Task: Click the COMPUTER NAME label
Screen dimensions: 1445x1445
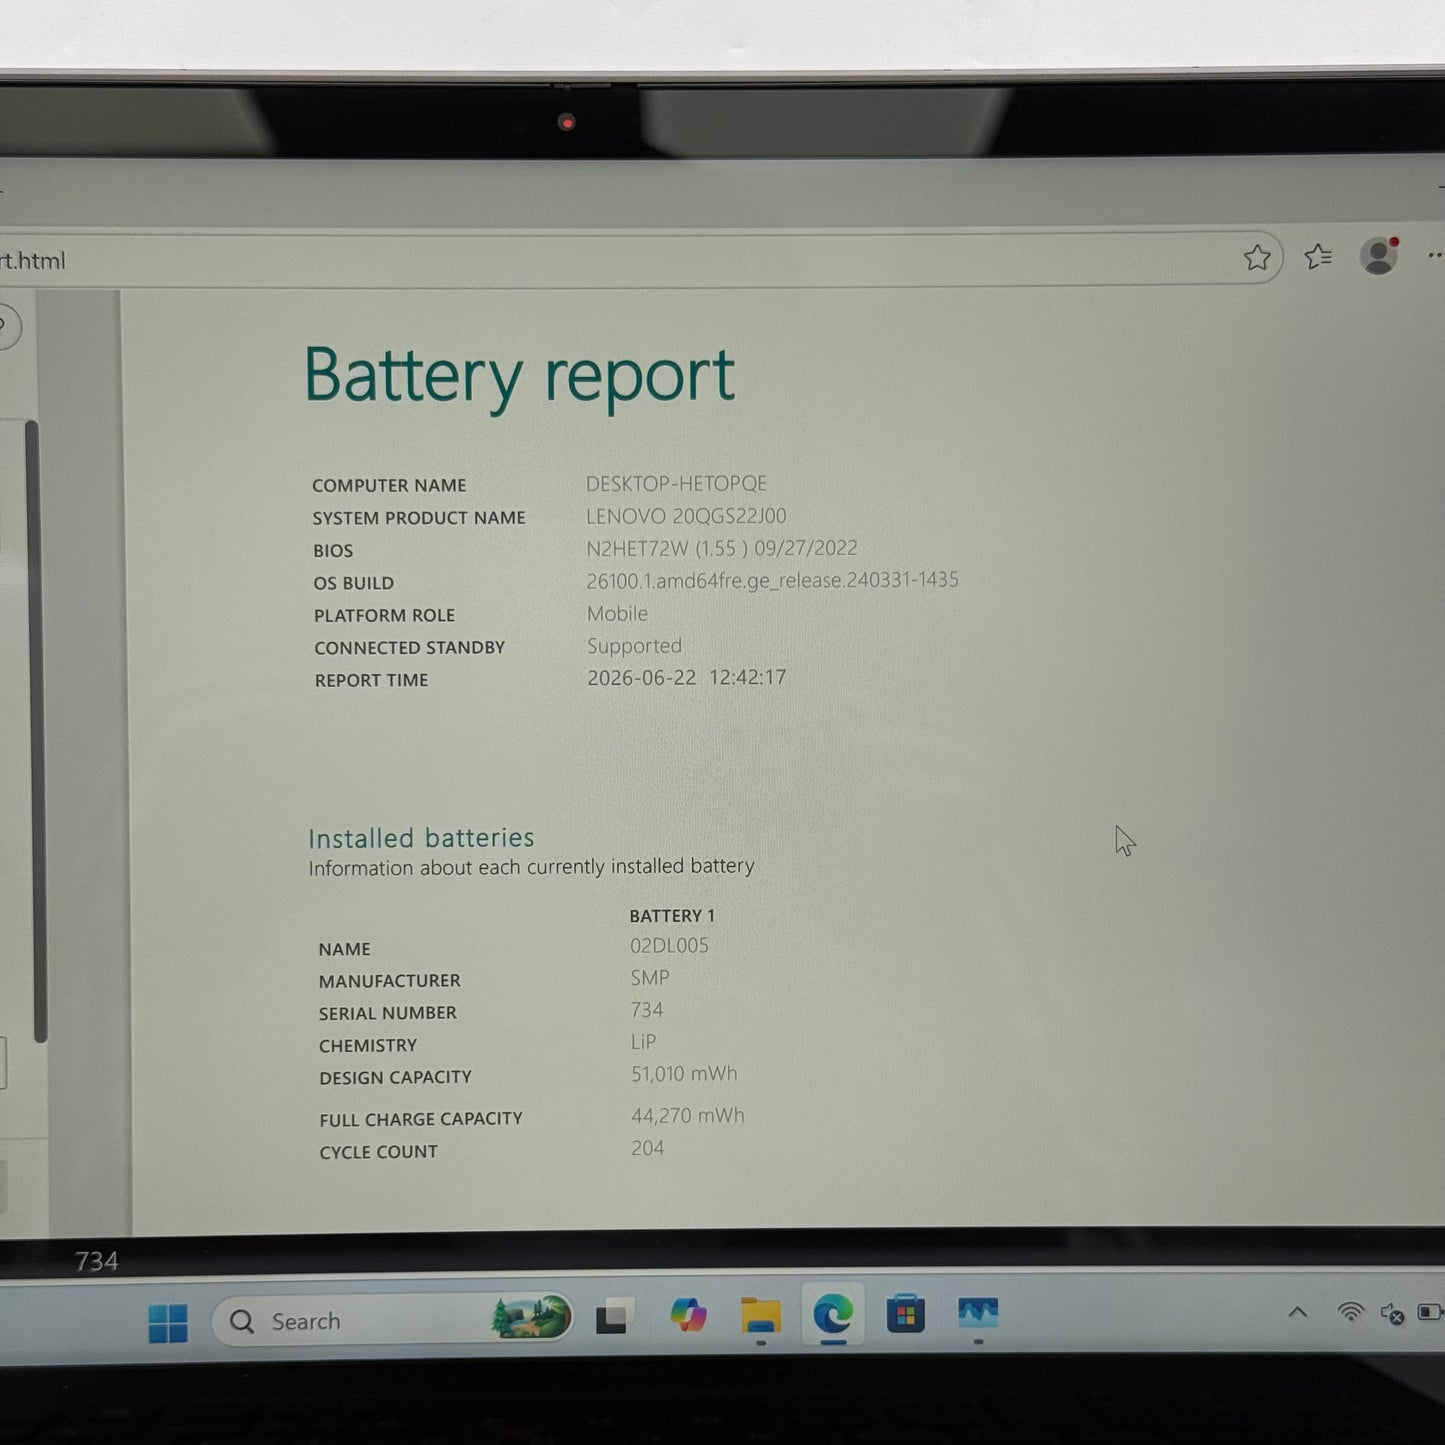Action: pyautogui.click(x=389, y=485)
